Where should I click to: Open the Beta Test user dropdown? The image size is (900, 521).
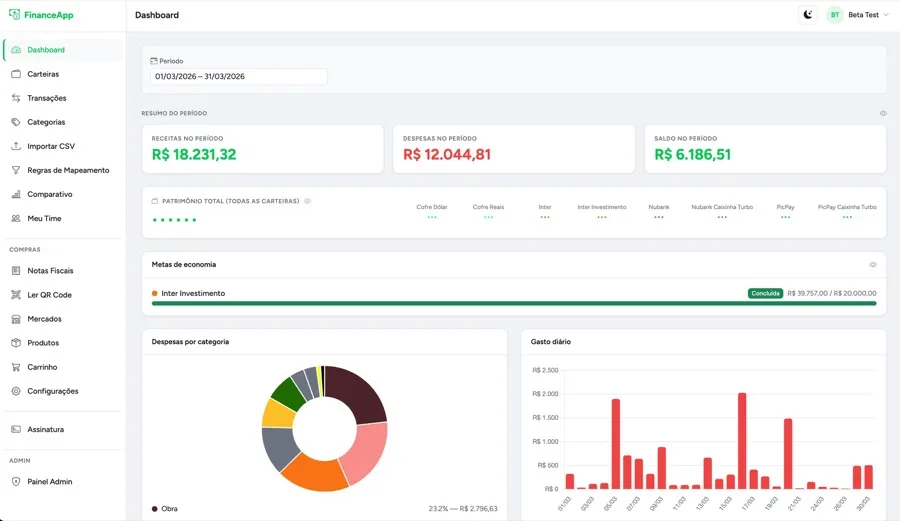tap(859, 15)
